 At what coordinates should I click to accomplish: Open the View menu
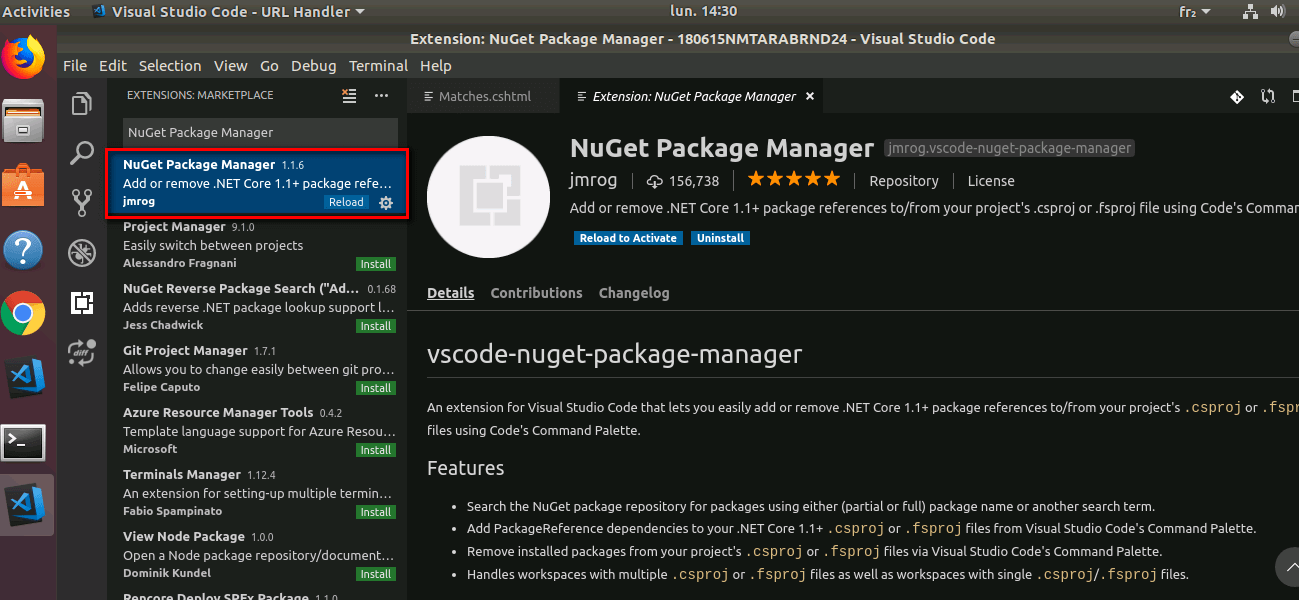(230, 66)
